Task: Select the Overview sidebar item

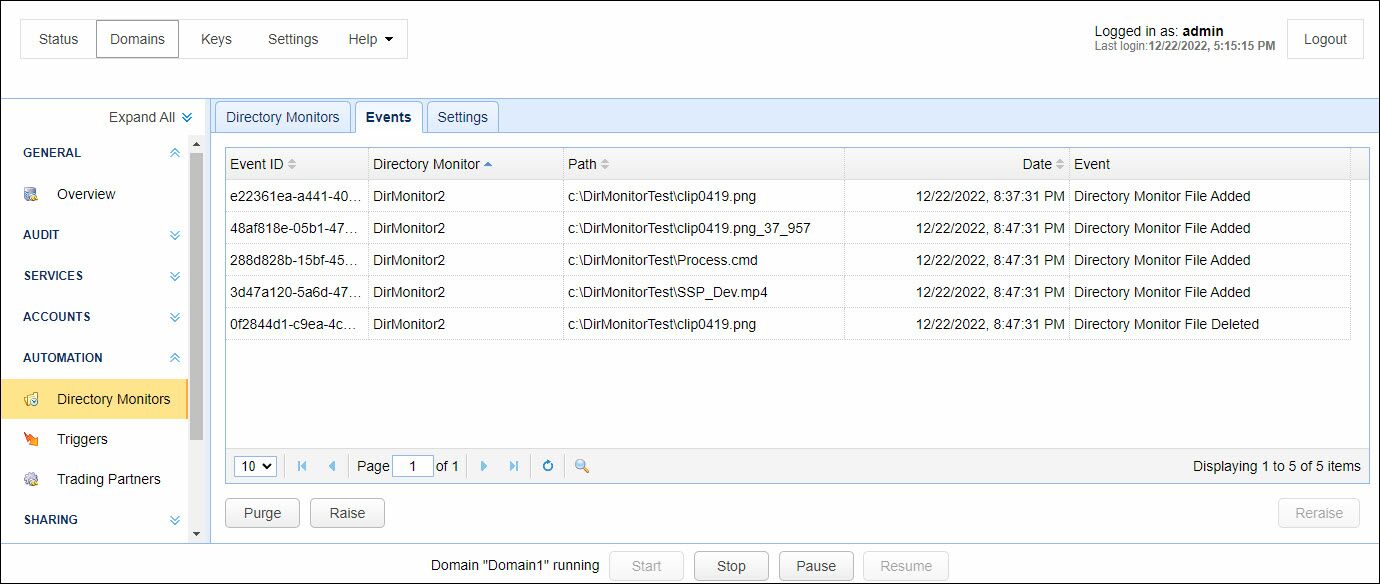Action: pyautogui.click(x=94, y=194)
